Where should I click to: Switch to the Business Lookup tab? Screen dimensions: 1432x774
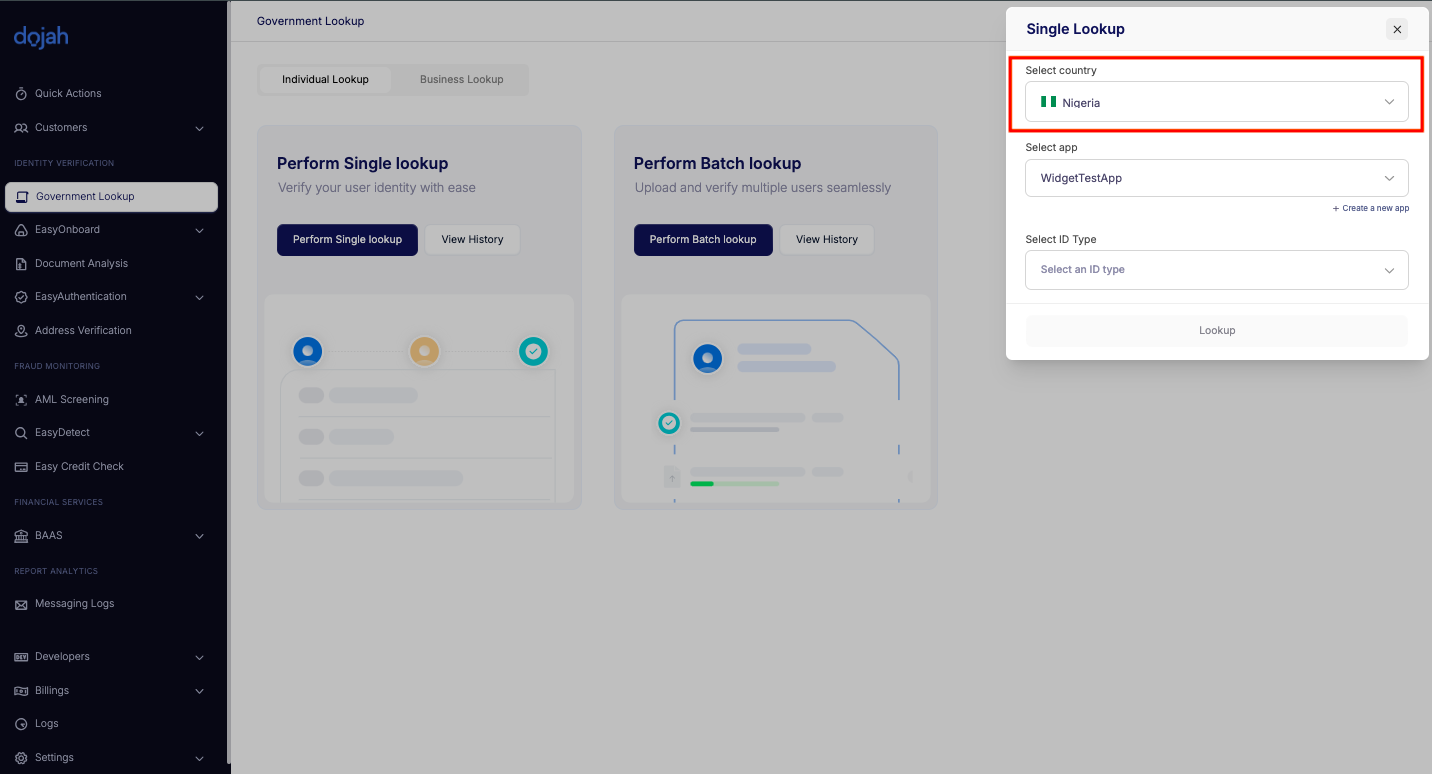[461, 80]
